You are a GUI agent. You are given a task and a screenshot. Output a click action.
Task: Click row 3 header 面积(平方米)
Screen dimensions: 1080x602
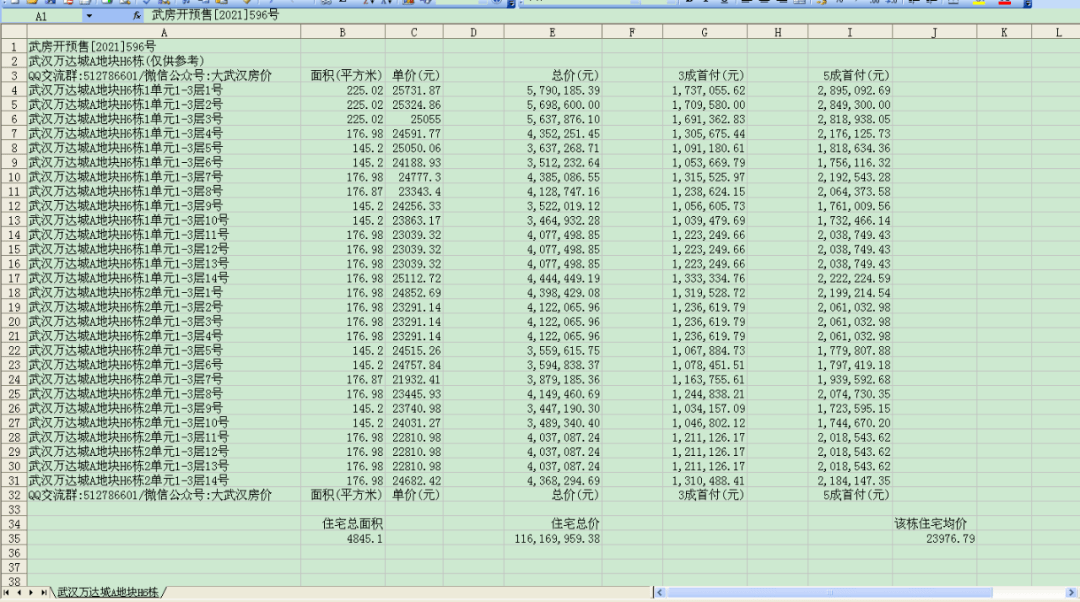point(346,75)
